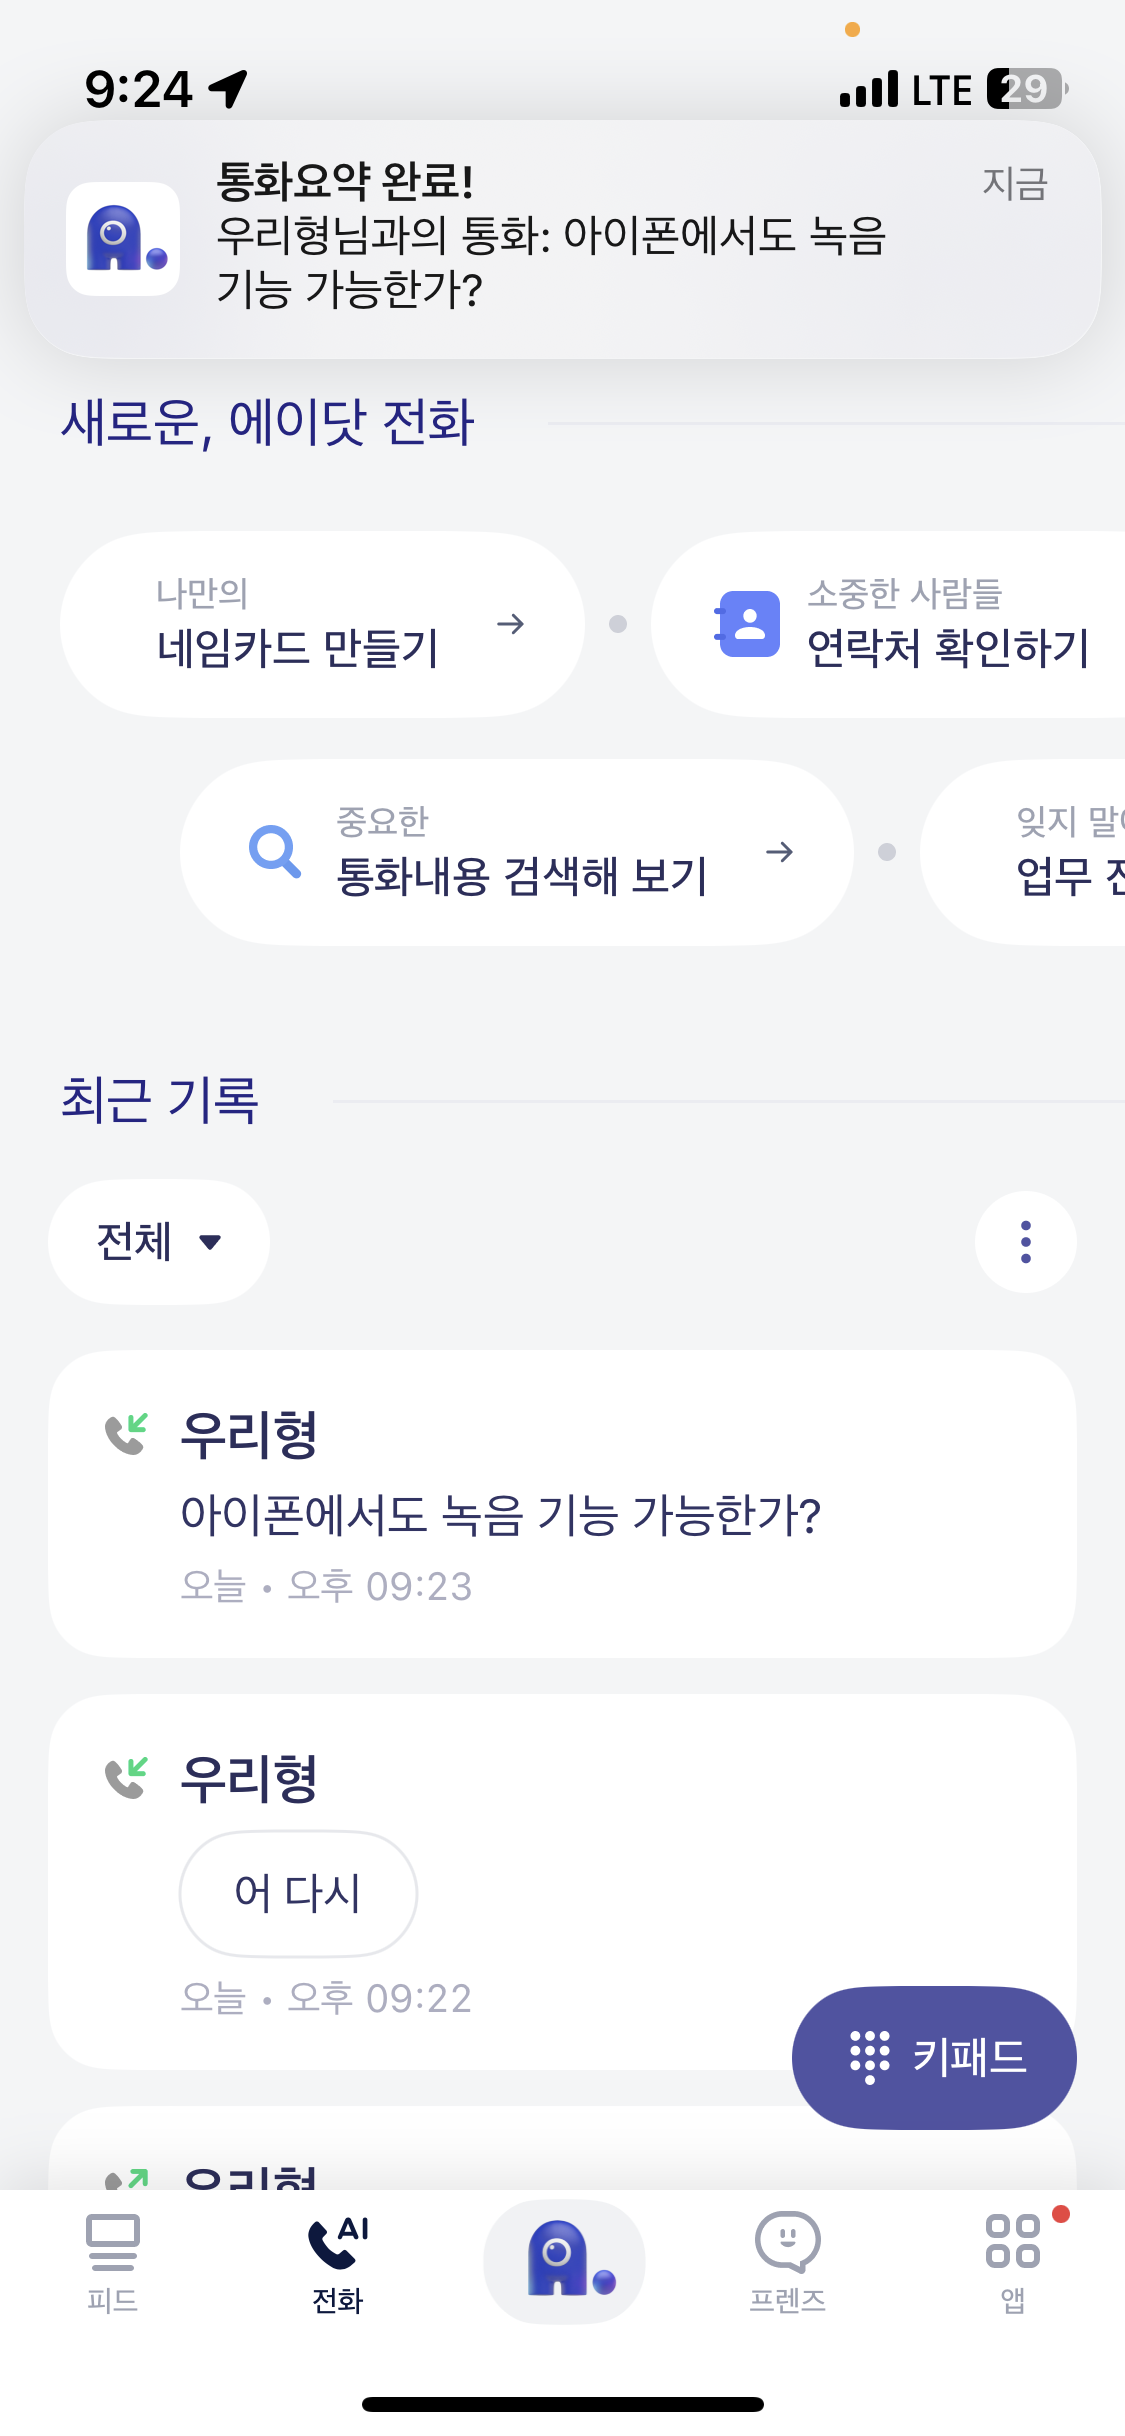Tap incoming call icon on first 우리형 entry
The width and height of the screenshot is (1125, 2436).
click(127, 1434)
